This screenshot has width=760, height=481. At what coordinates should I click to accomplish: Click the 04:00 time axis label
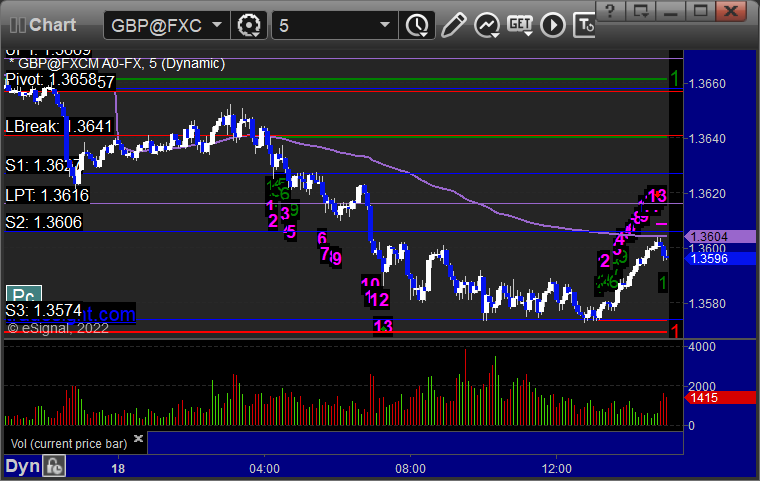point(264,469)
